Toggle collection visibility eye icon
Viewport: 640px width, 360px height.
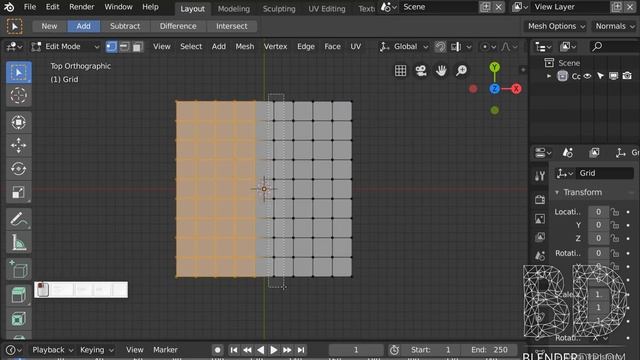click(587, 76)
